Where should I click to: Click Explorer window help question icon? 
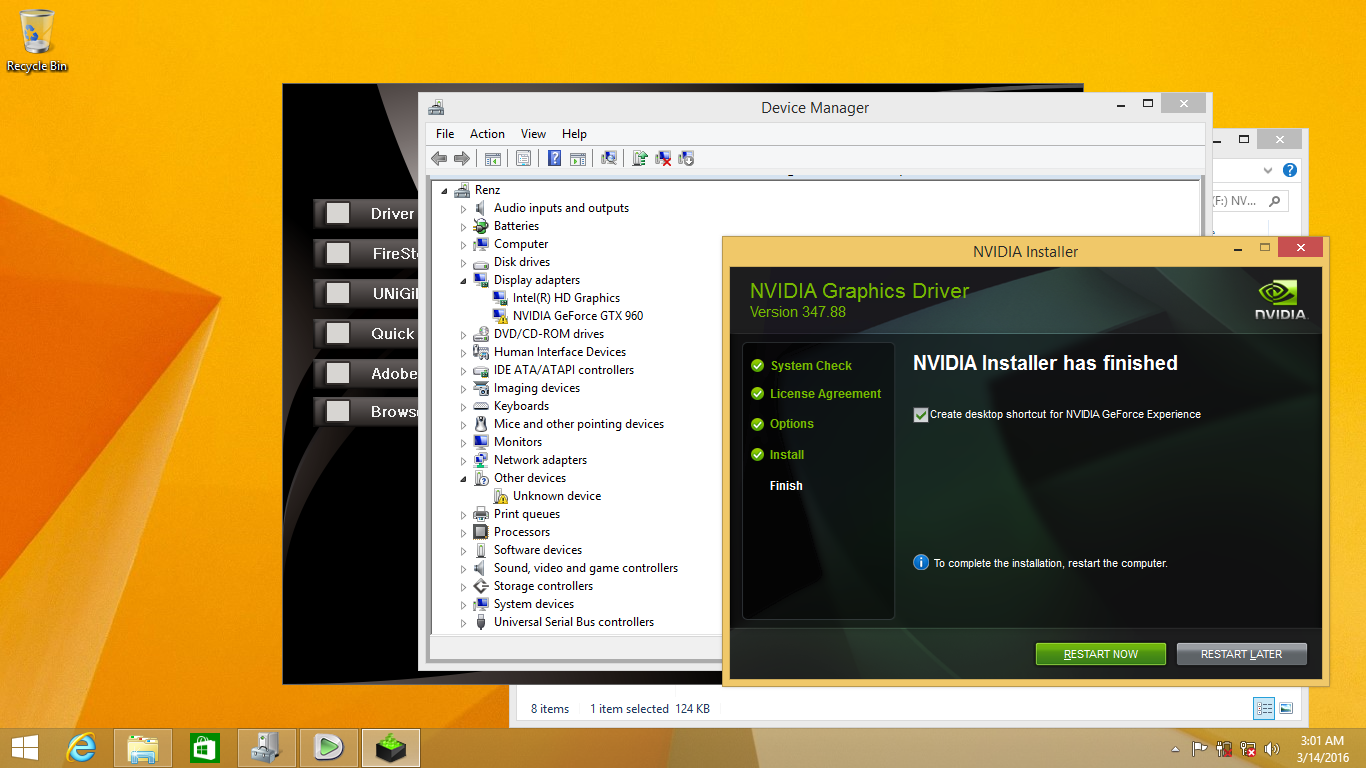point(1290,171)
